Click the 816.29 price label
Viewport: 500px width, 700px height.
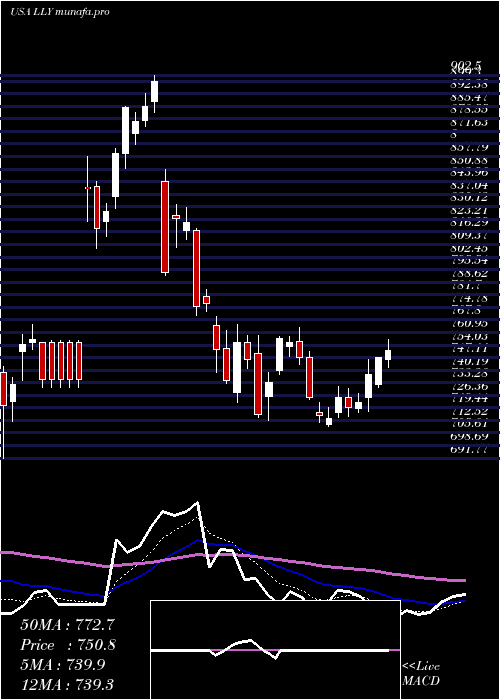(469, 223)
